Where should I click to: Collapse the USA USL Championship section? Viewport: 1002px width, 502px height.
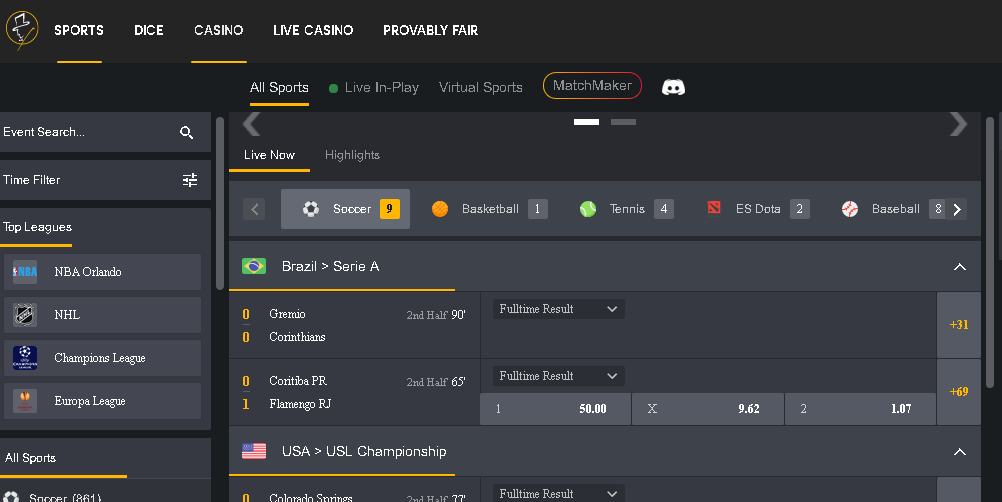[x=959, y=452]
